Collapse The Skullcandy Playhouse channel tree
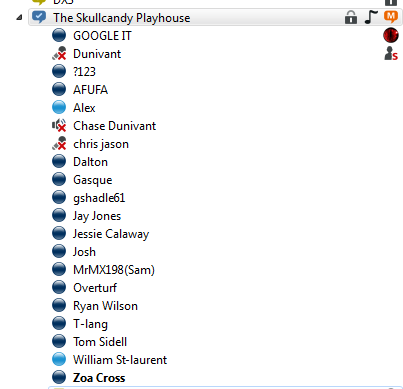This screenshot has height=389, width=403. tap(19, 17)
